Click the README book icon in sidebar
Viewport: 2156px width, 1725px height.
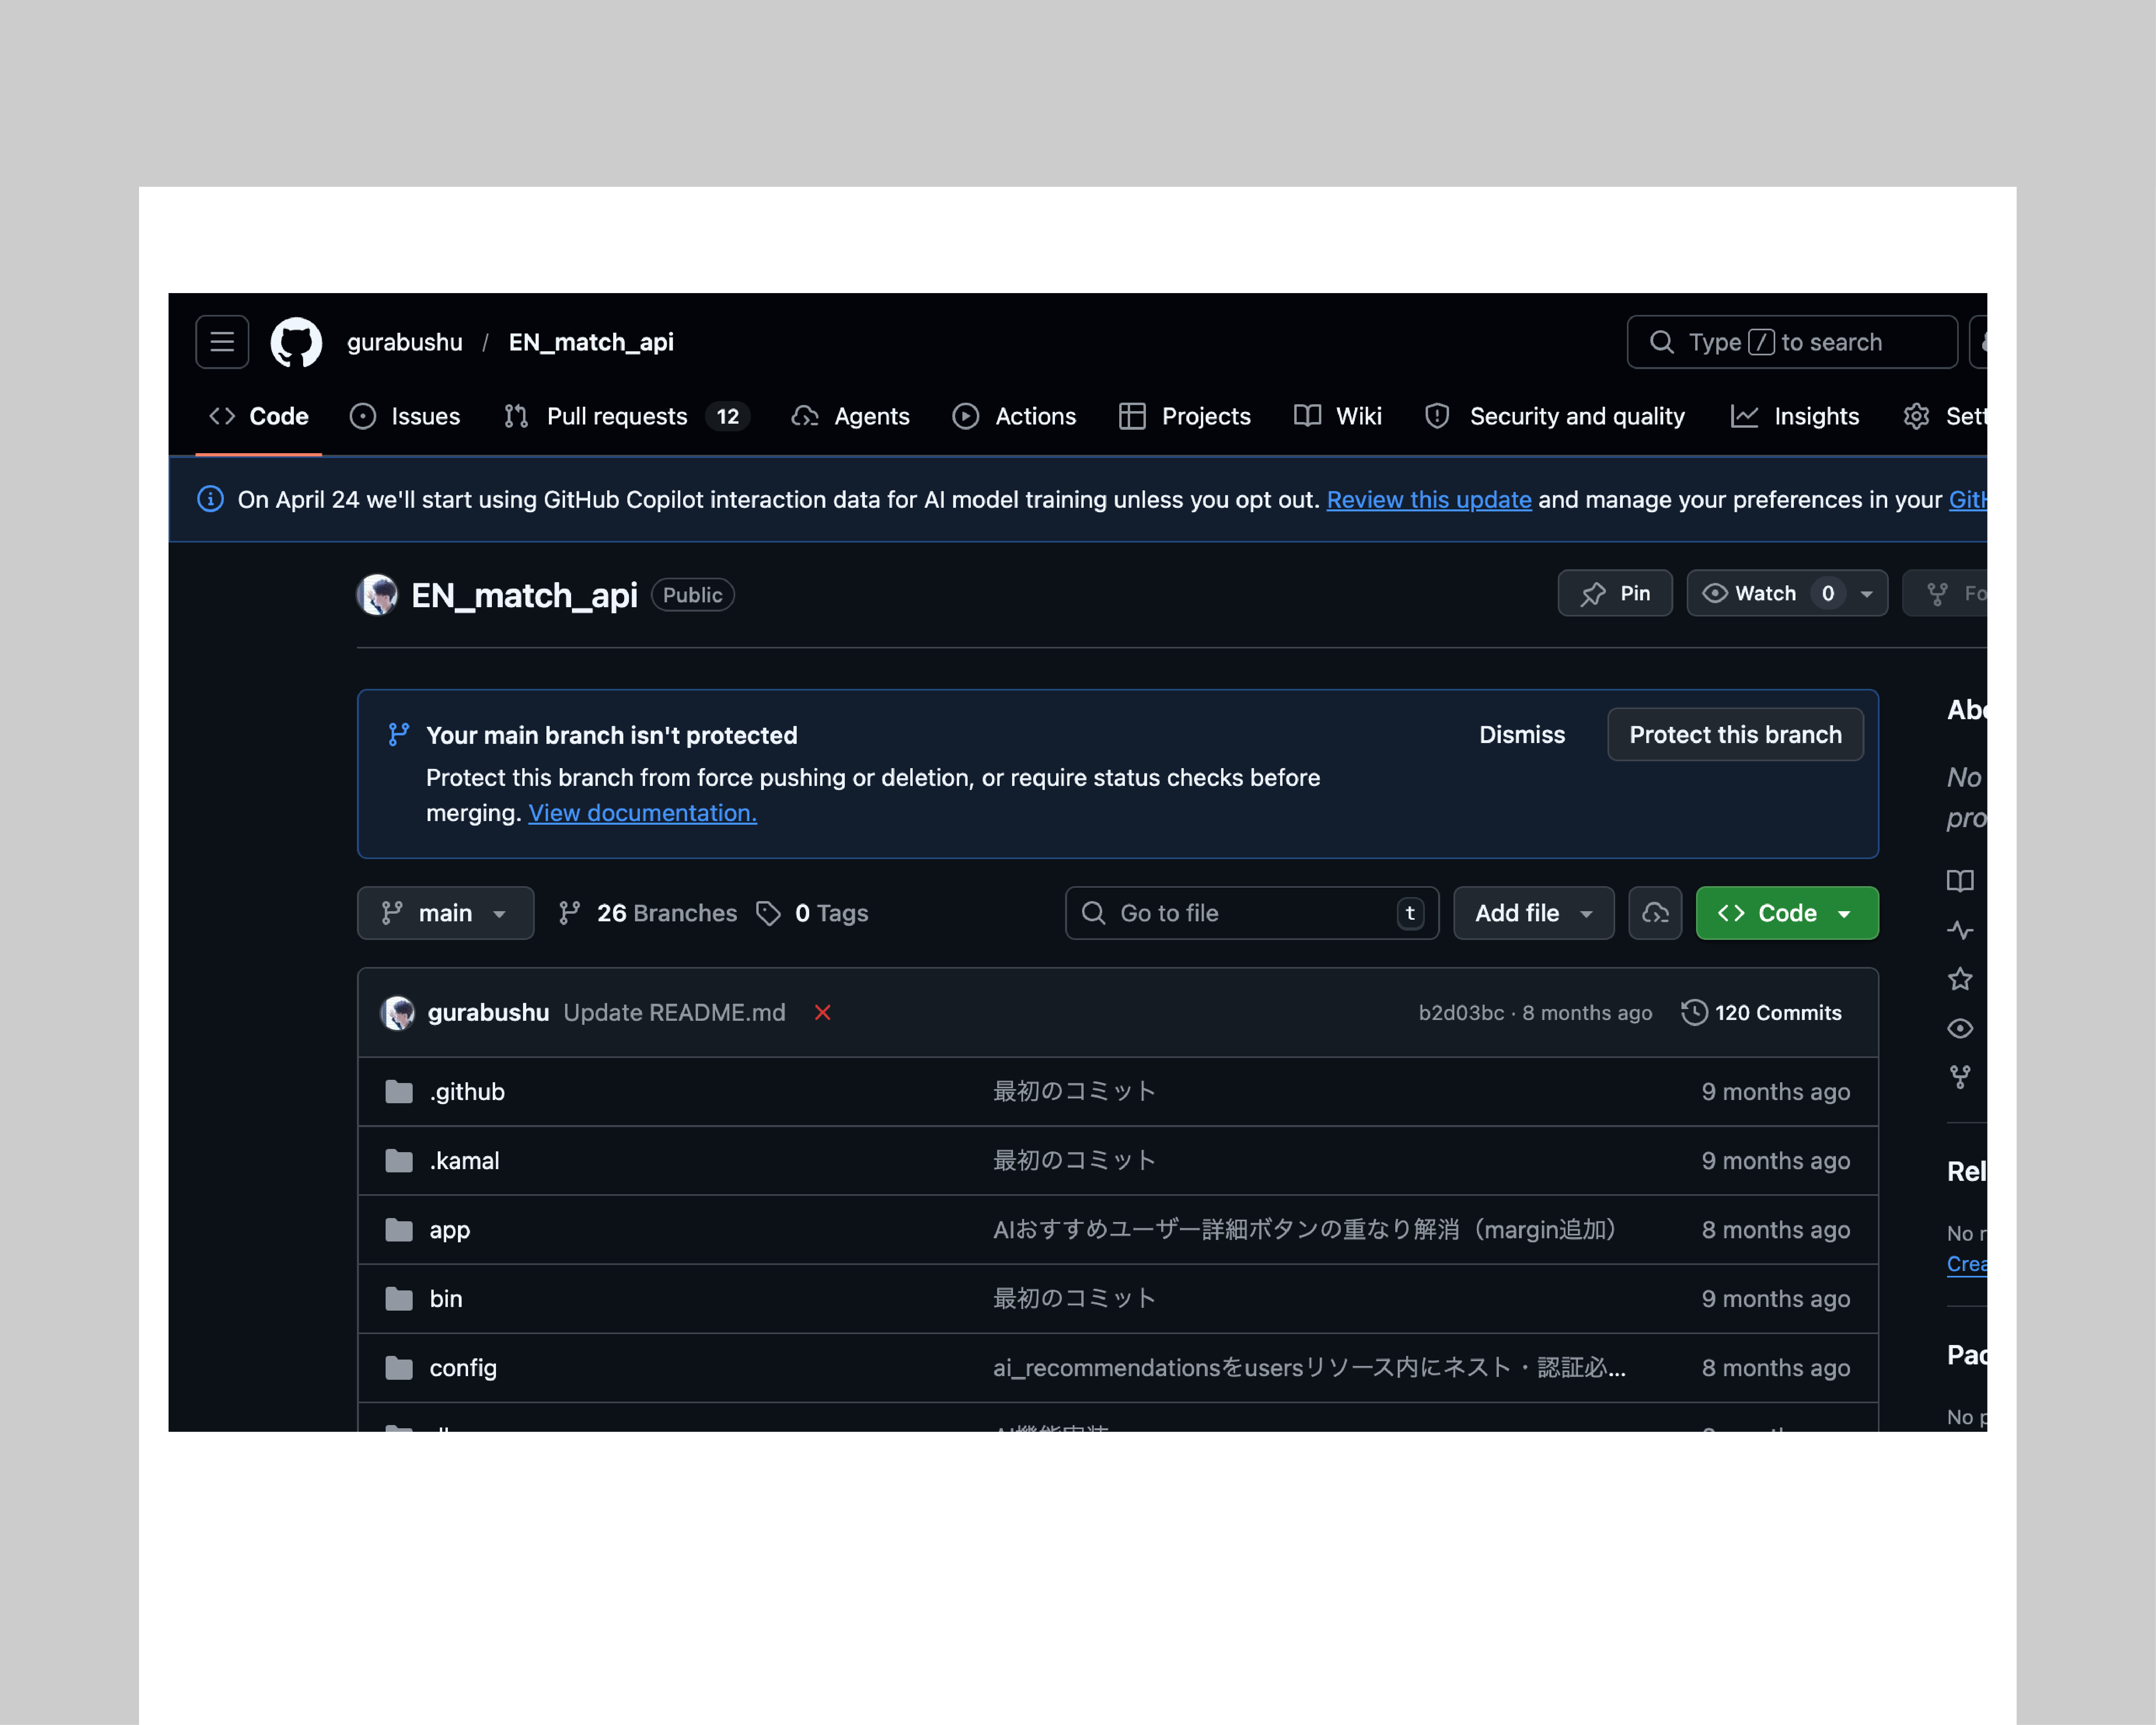[x=1959, y=881]
